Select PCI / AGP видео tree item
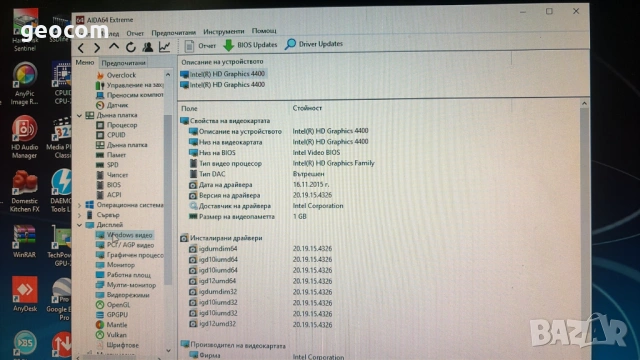Image resolution: width=640 pixels, height=360 pixels. (125, 245)
